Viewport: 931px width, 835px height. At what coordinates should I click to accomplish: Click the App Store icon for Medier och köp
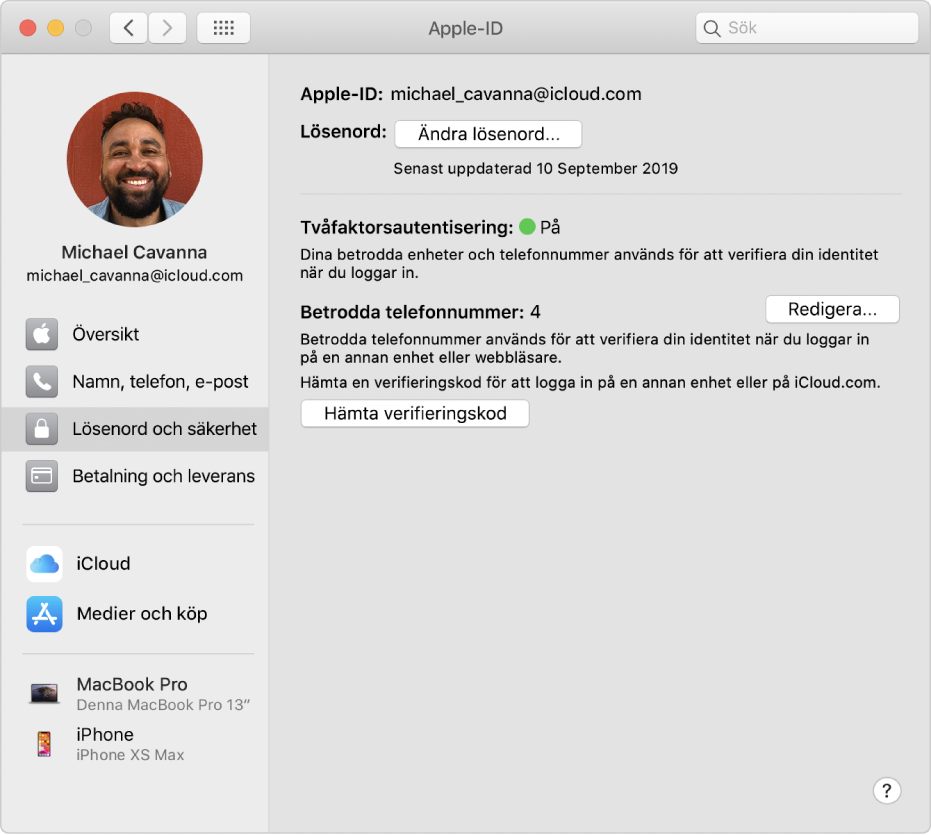click(45, 613)
